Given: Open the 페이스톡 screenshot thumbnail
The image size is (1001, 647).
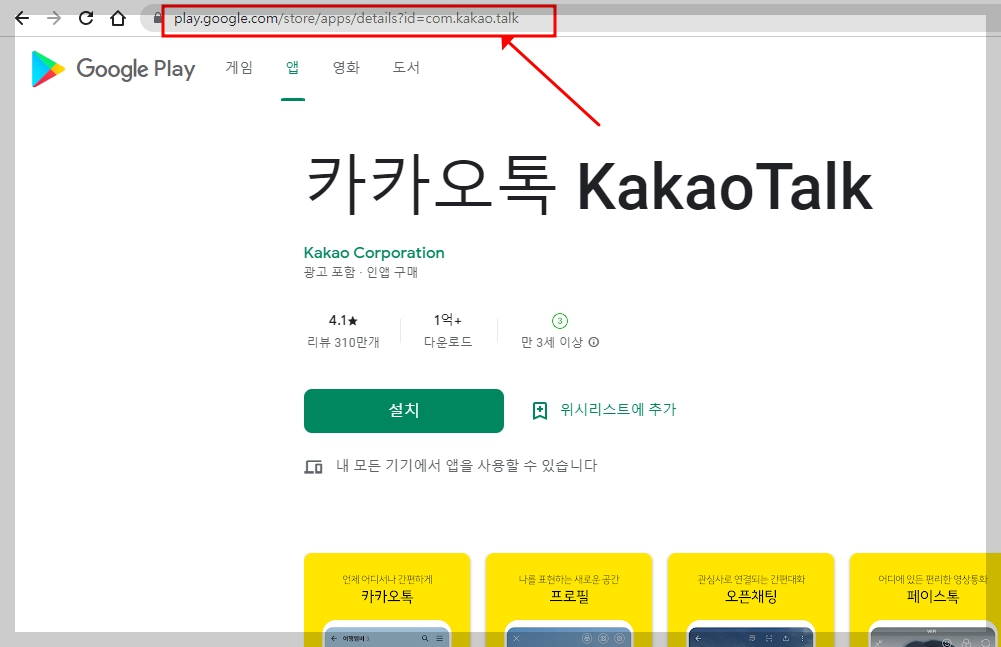Looking at the screenshot, I should coord(925,600).
